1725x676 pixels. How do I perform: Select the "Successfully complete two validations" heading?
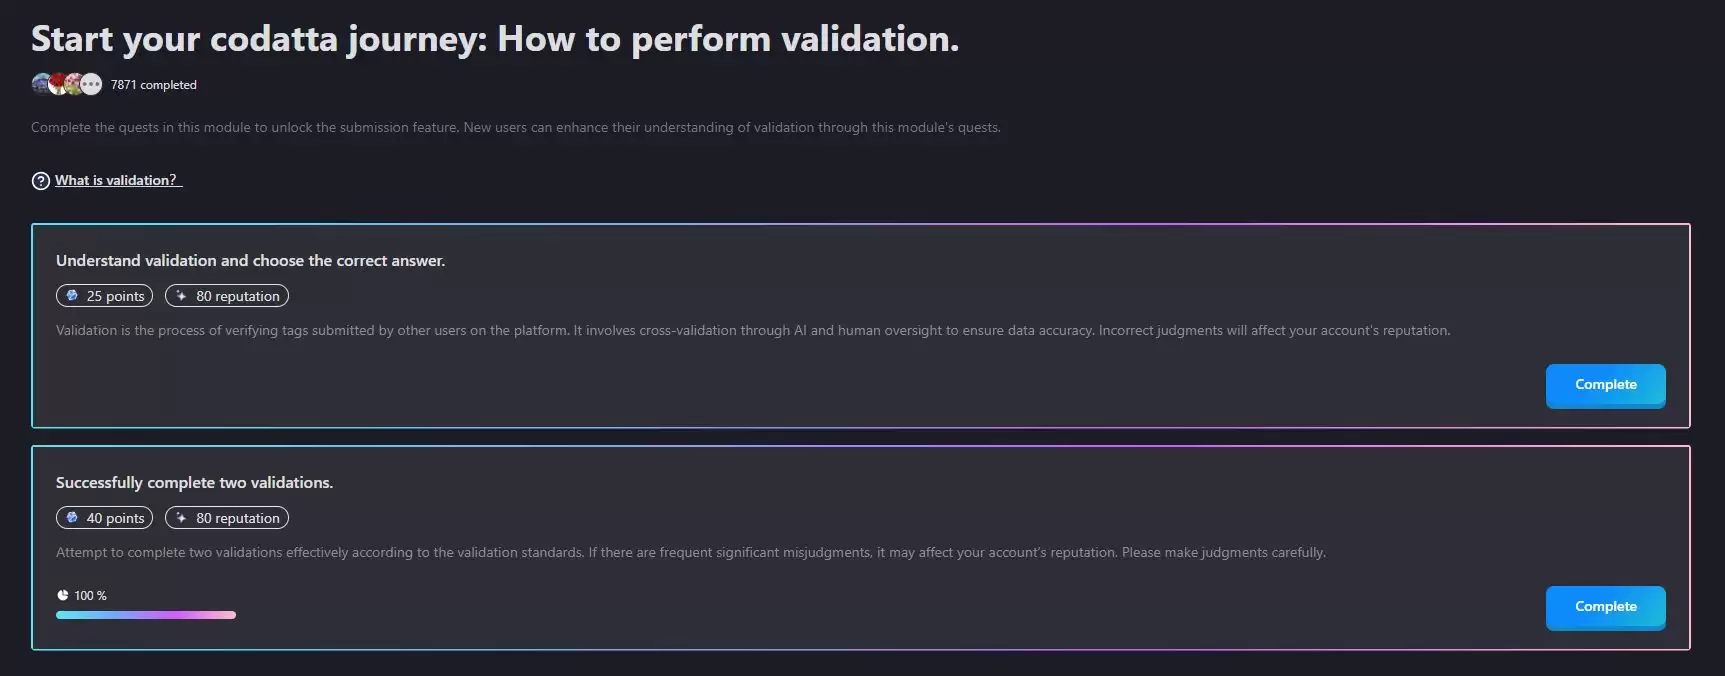coord(194,483)
